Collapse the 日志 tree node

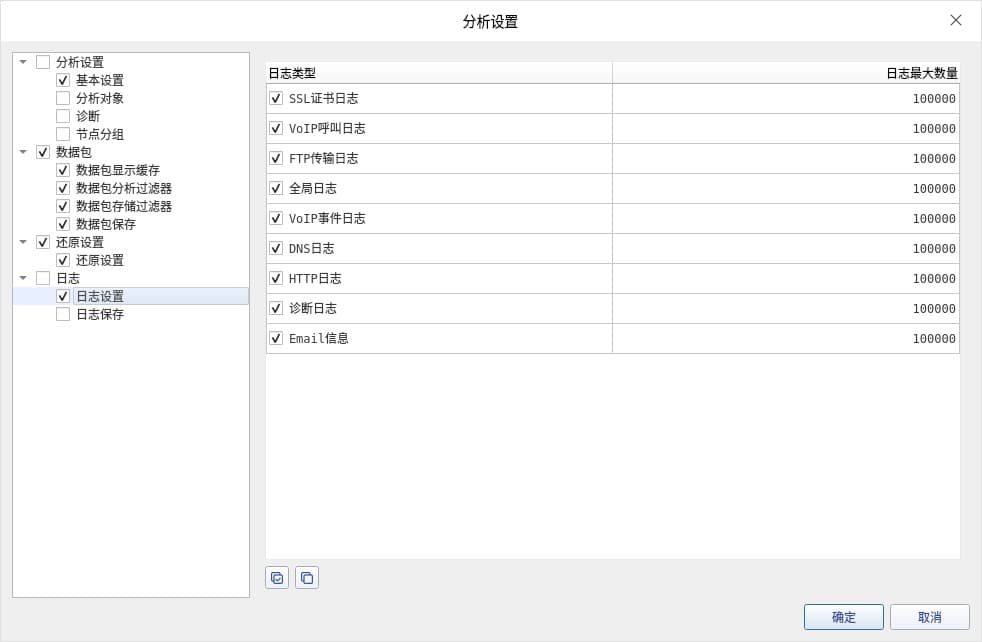[x=23, y=278]
